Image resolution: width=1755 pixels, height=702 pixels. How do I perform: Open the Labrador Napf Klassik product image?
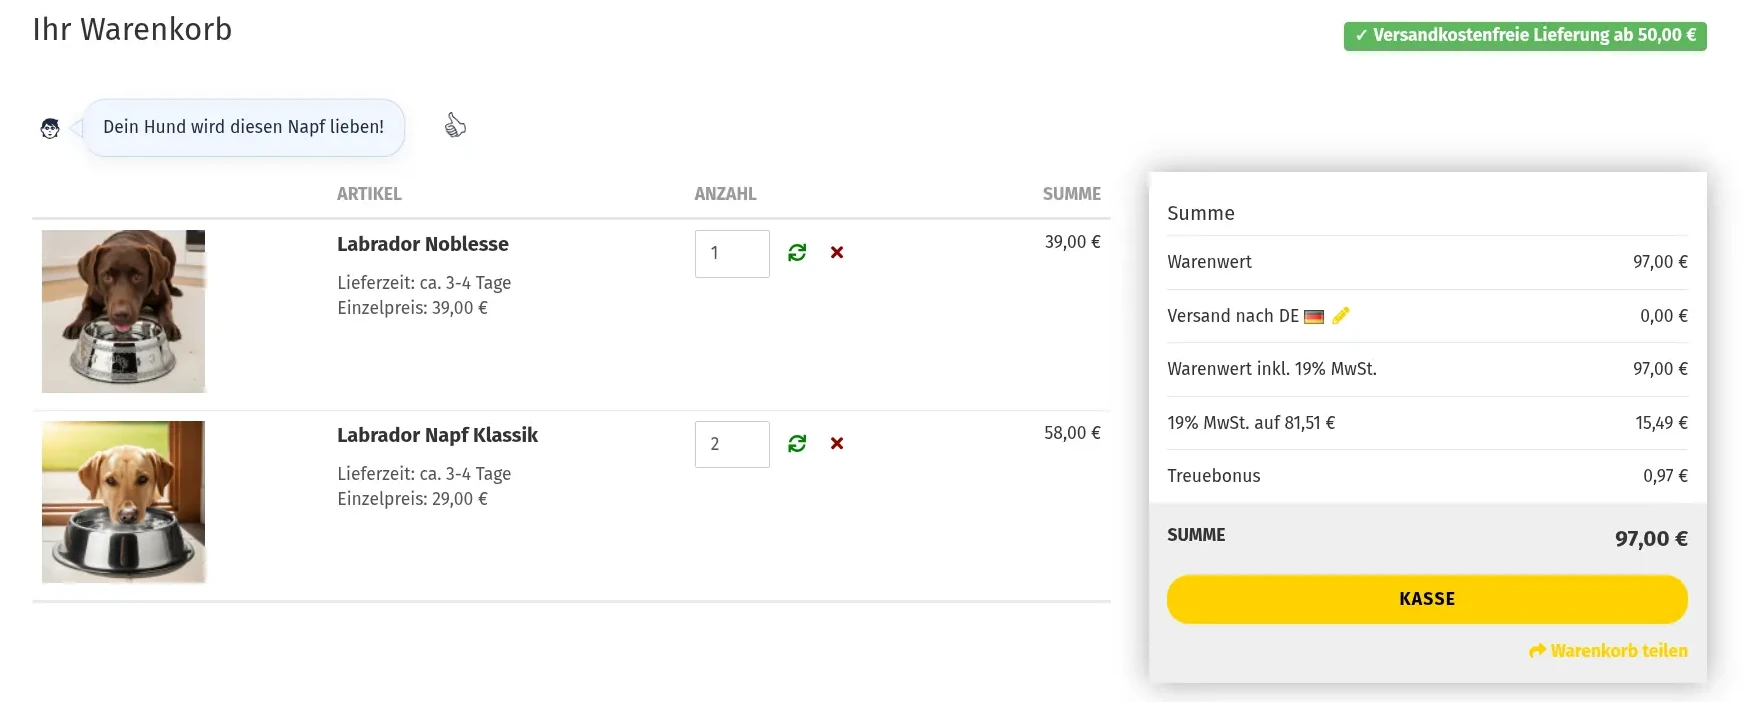124,502
